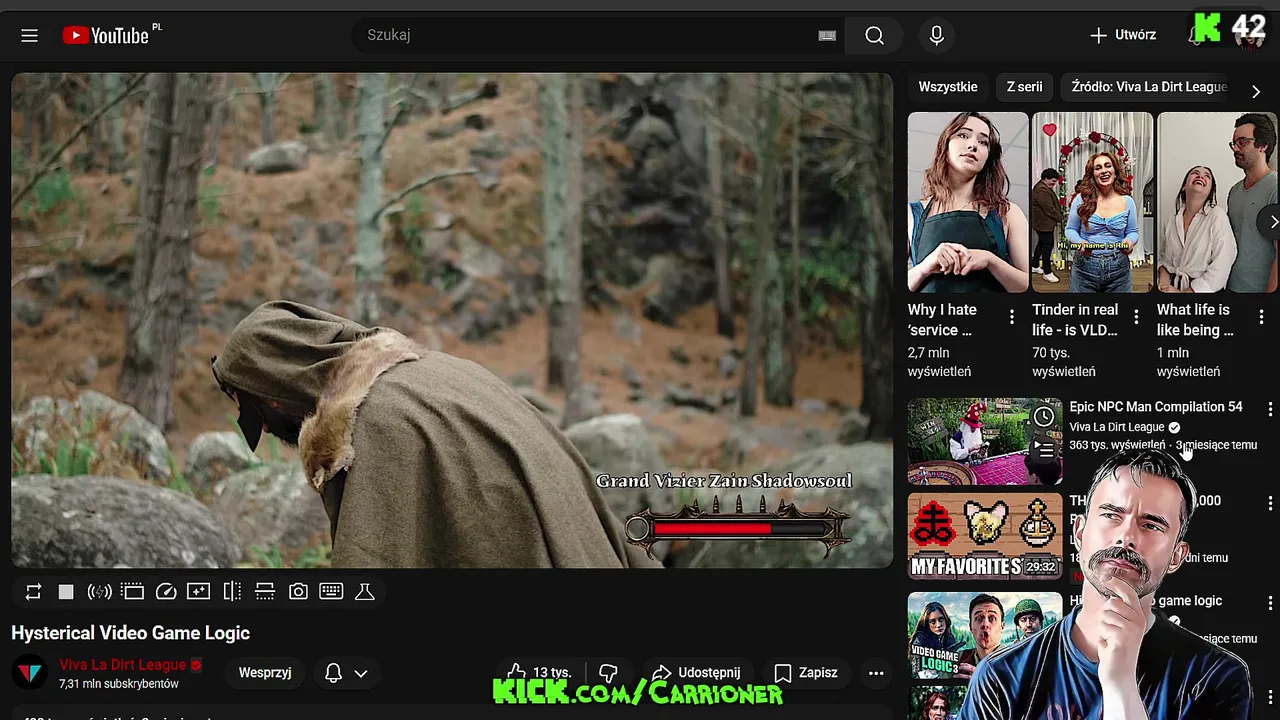Viewport: 1280px width, 720px height.
Task: Open the Viva La Dirt League channel avatar
Action: [30, 673]
